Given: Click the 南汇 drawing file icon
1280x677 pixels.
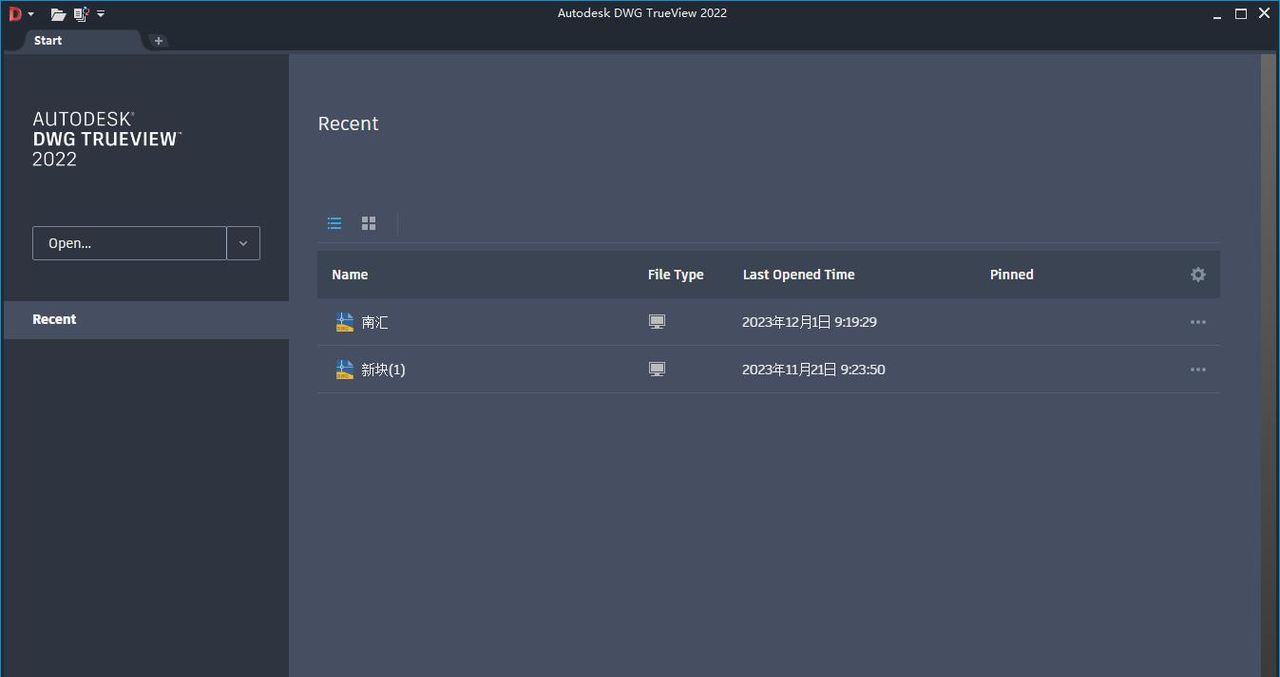Looking at the screenshot, I should click(x=345, y=322).
